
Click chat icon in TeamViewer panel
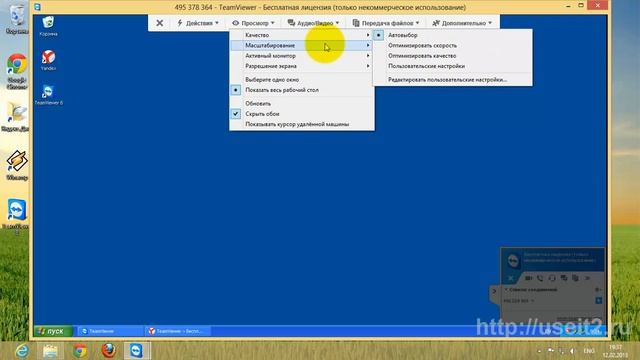pos(564,278)
